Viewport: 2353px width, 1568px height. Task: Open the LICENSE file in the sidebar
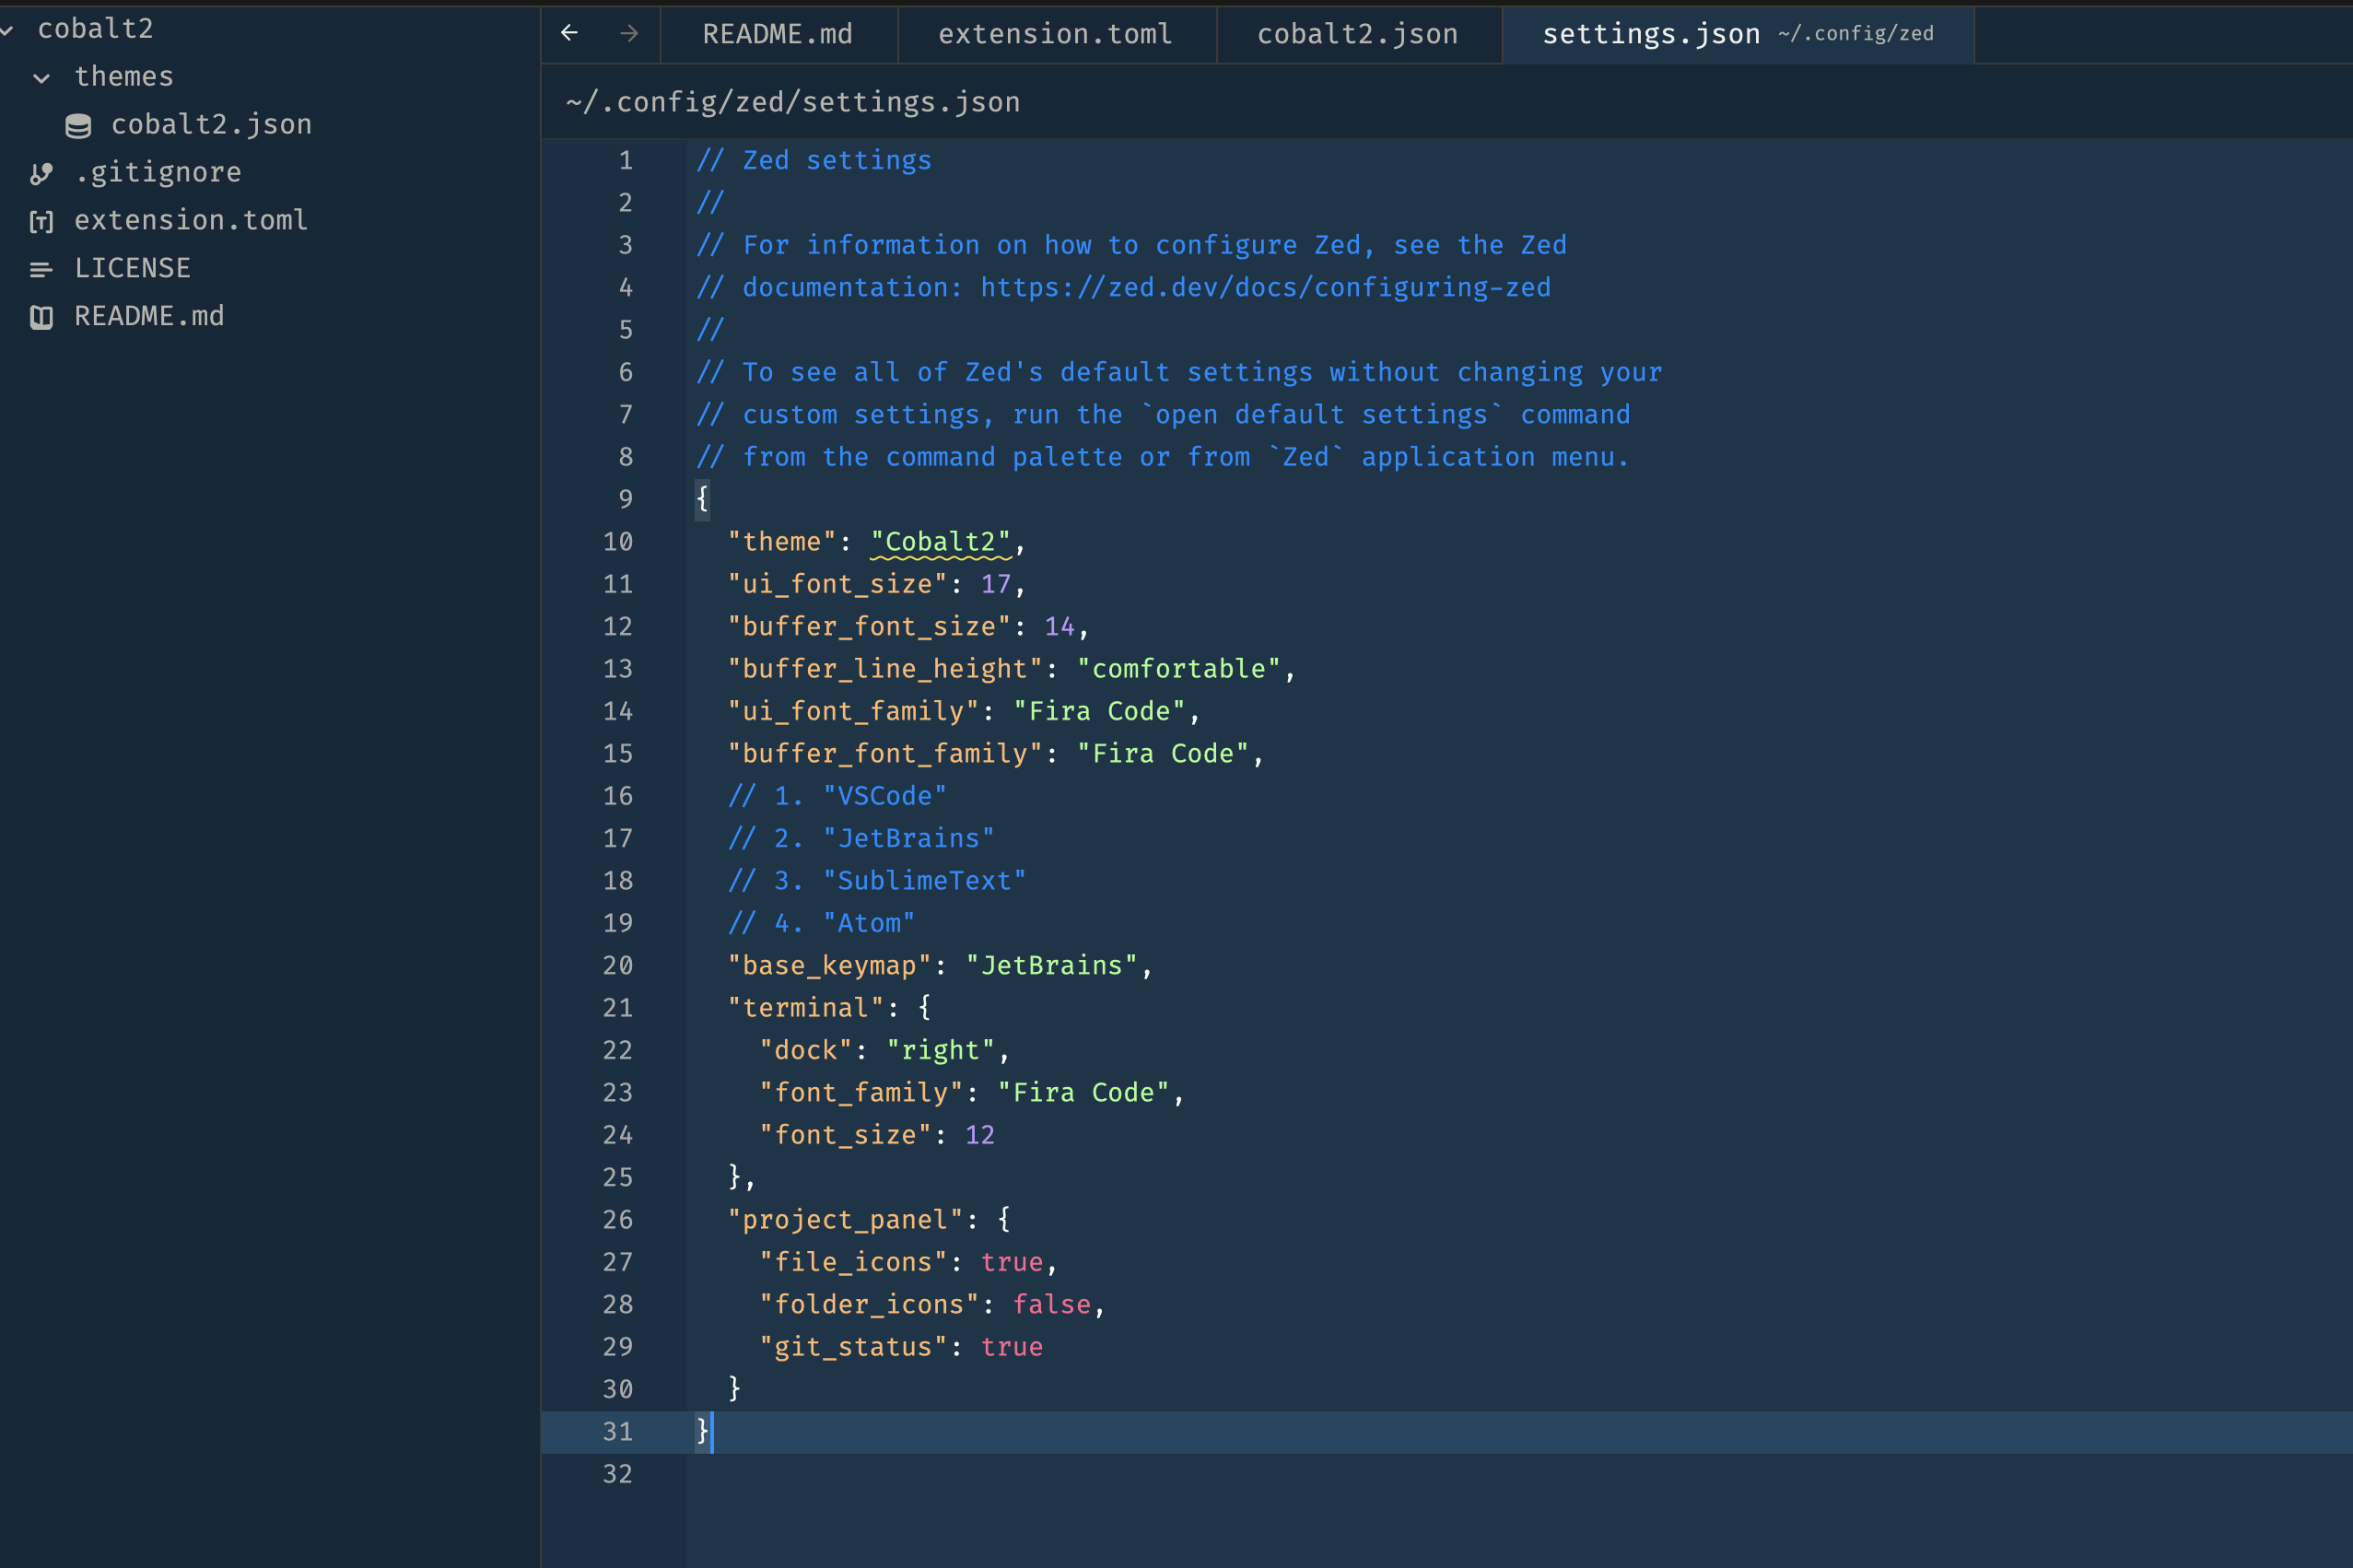pyautogui.click(x=132, y=268)
